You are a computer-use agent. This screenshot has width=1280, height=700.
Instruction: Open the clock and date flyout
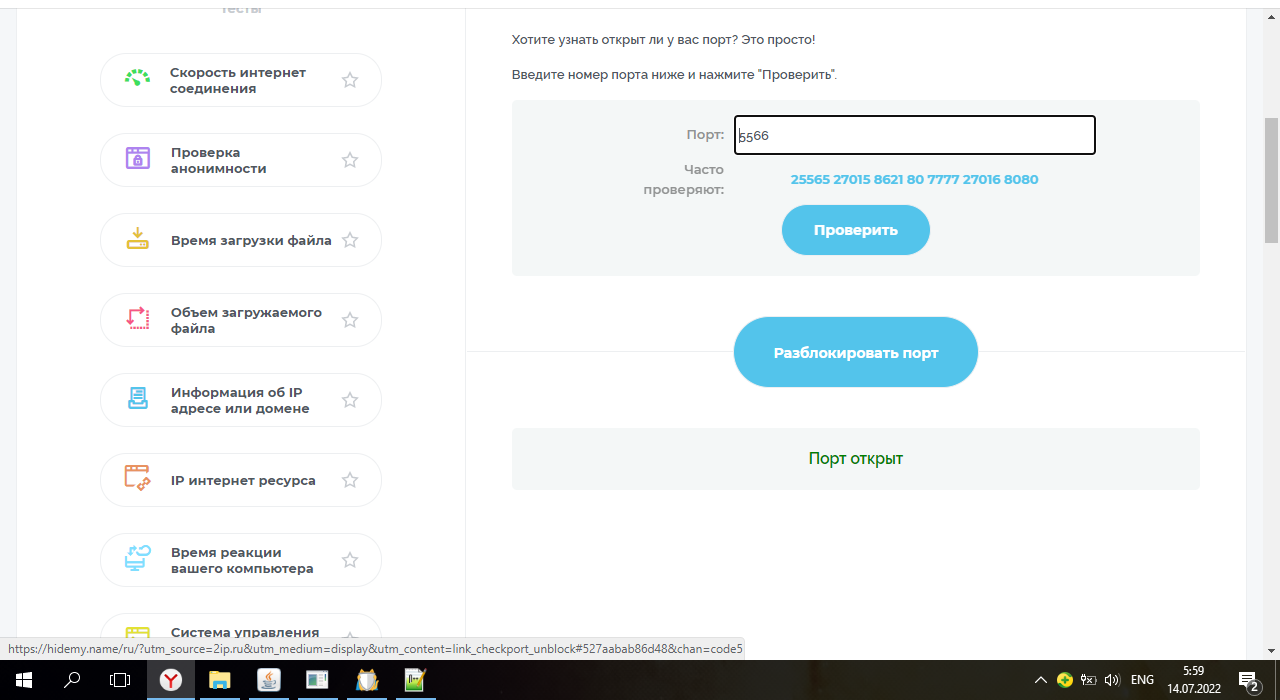pyautogui.click(x=1193, y=680)
